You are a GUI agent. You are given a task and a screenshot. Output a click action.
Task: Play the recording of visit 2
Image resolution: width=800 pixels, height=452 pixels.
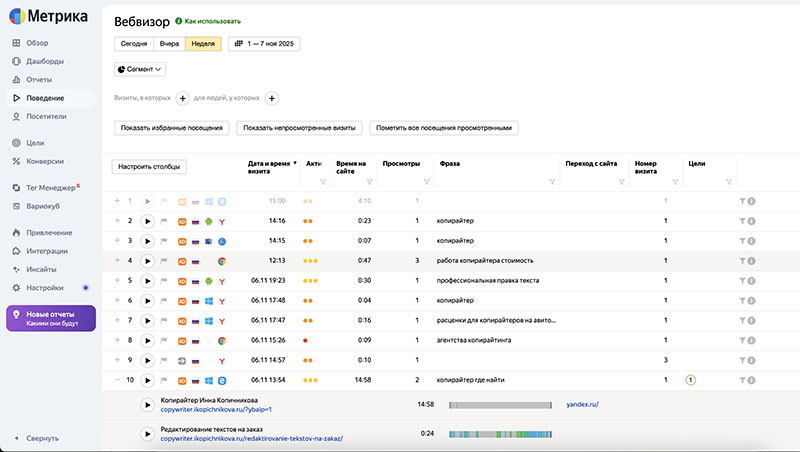(147, 221)
